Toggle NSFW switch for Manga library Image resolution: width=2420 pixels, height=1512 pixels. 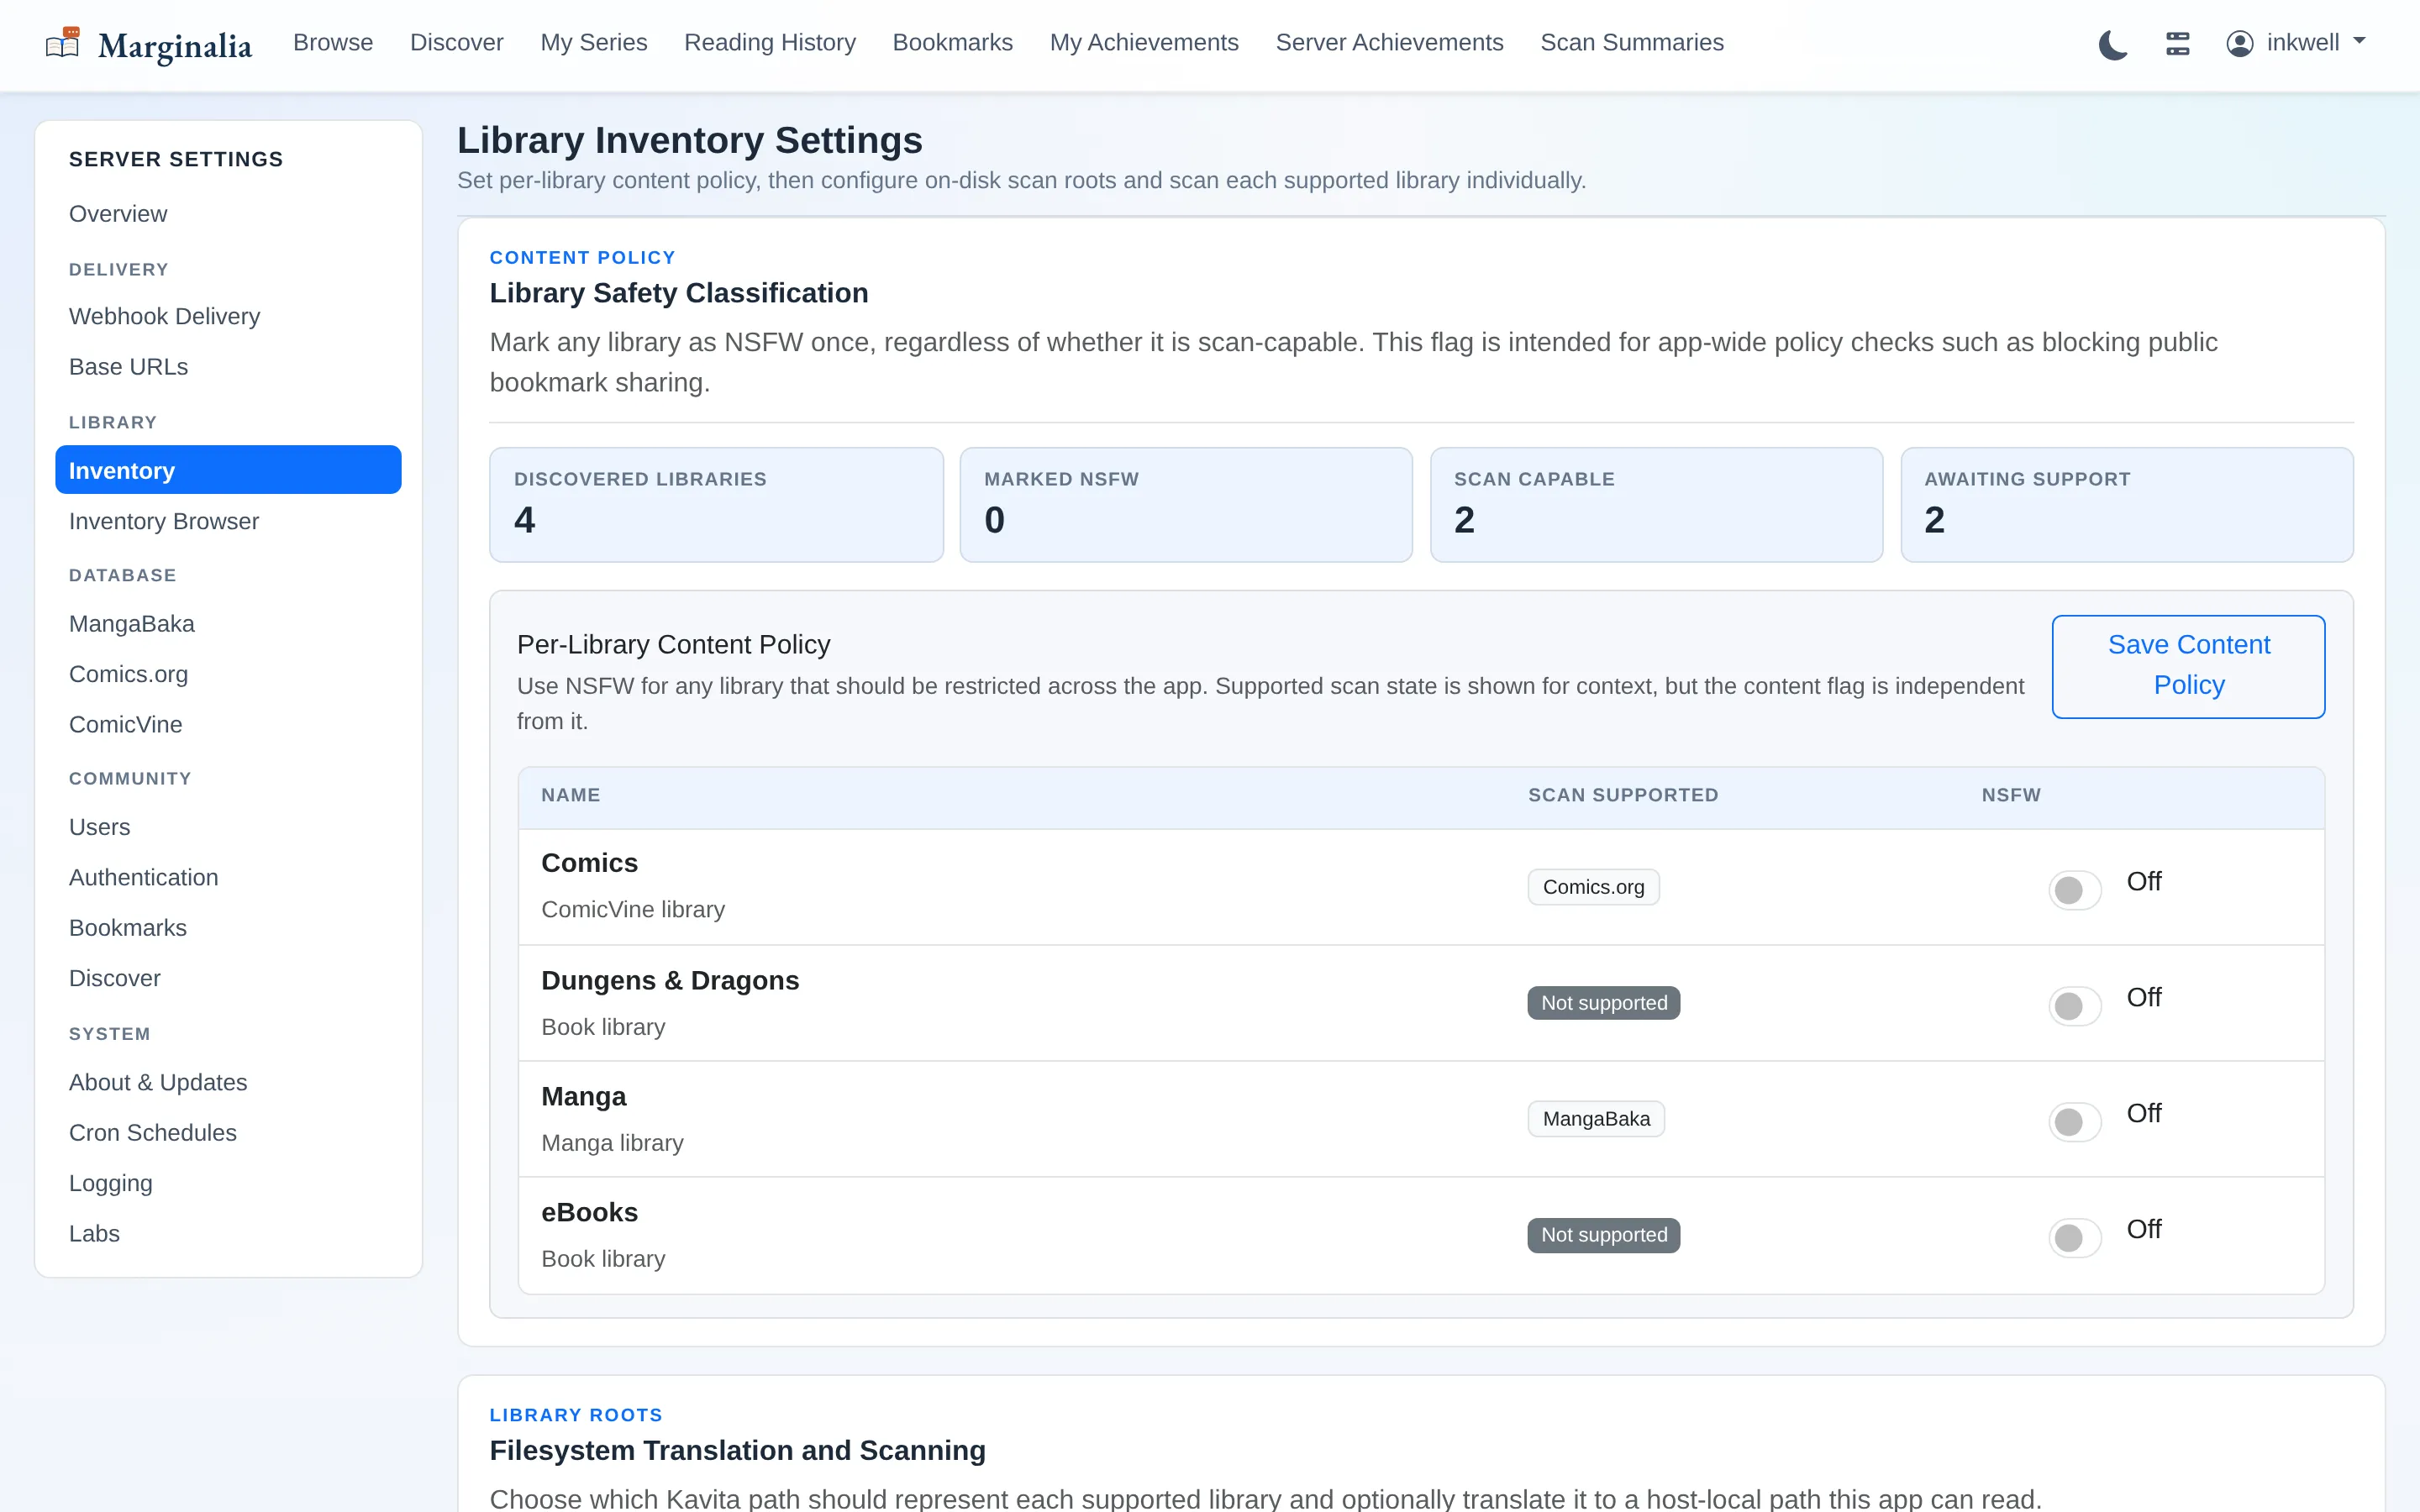tap(2075, 1121)
